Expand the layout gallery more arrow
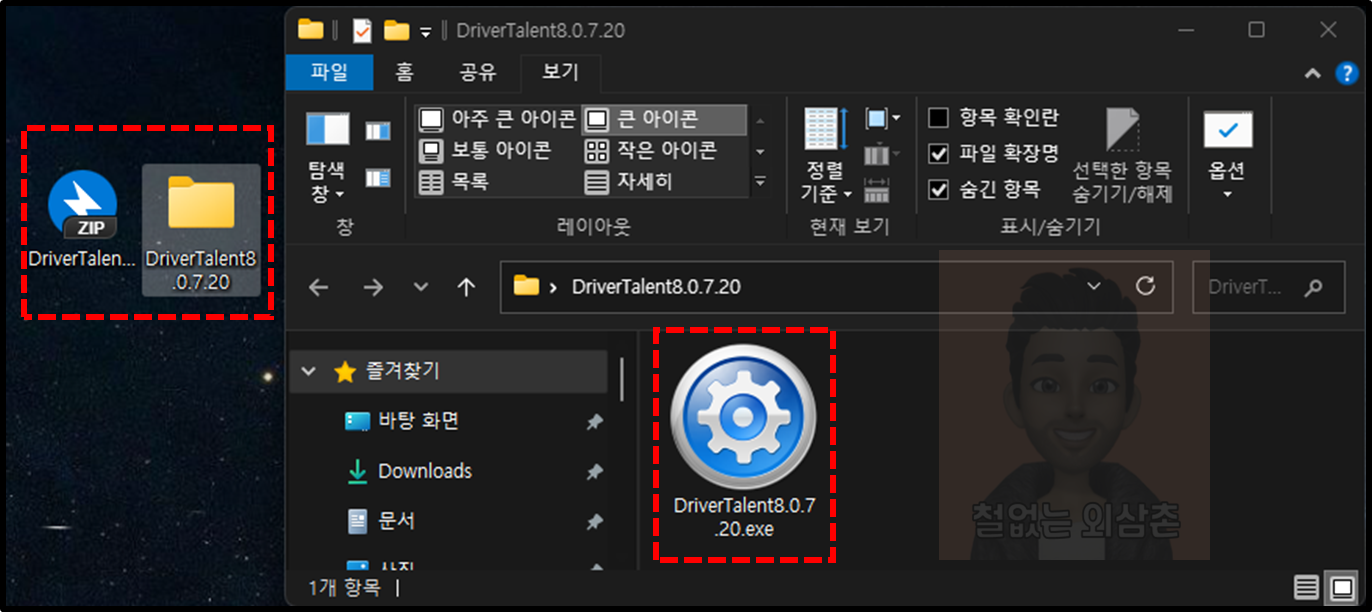This screenshot has width=1372, height=612. click(760, 182)
